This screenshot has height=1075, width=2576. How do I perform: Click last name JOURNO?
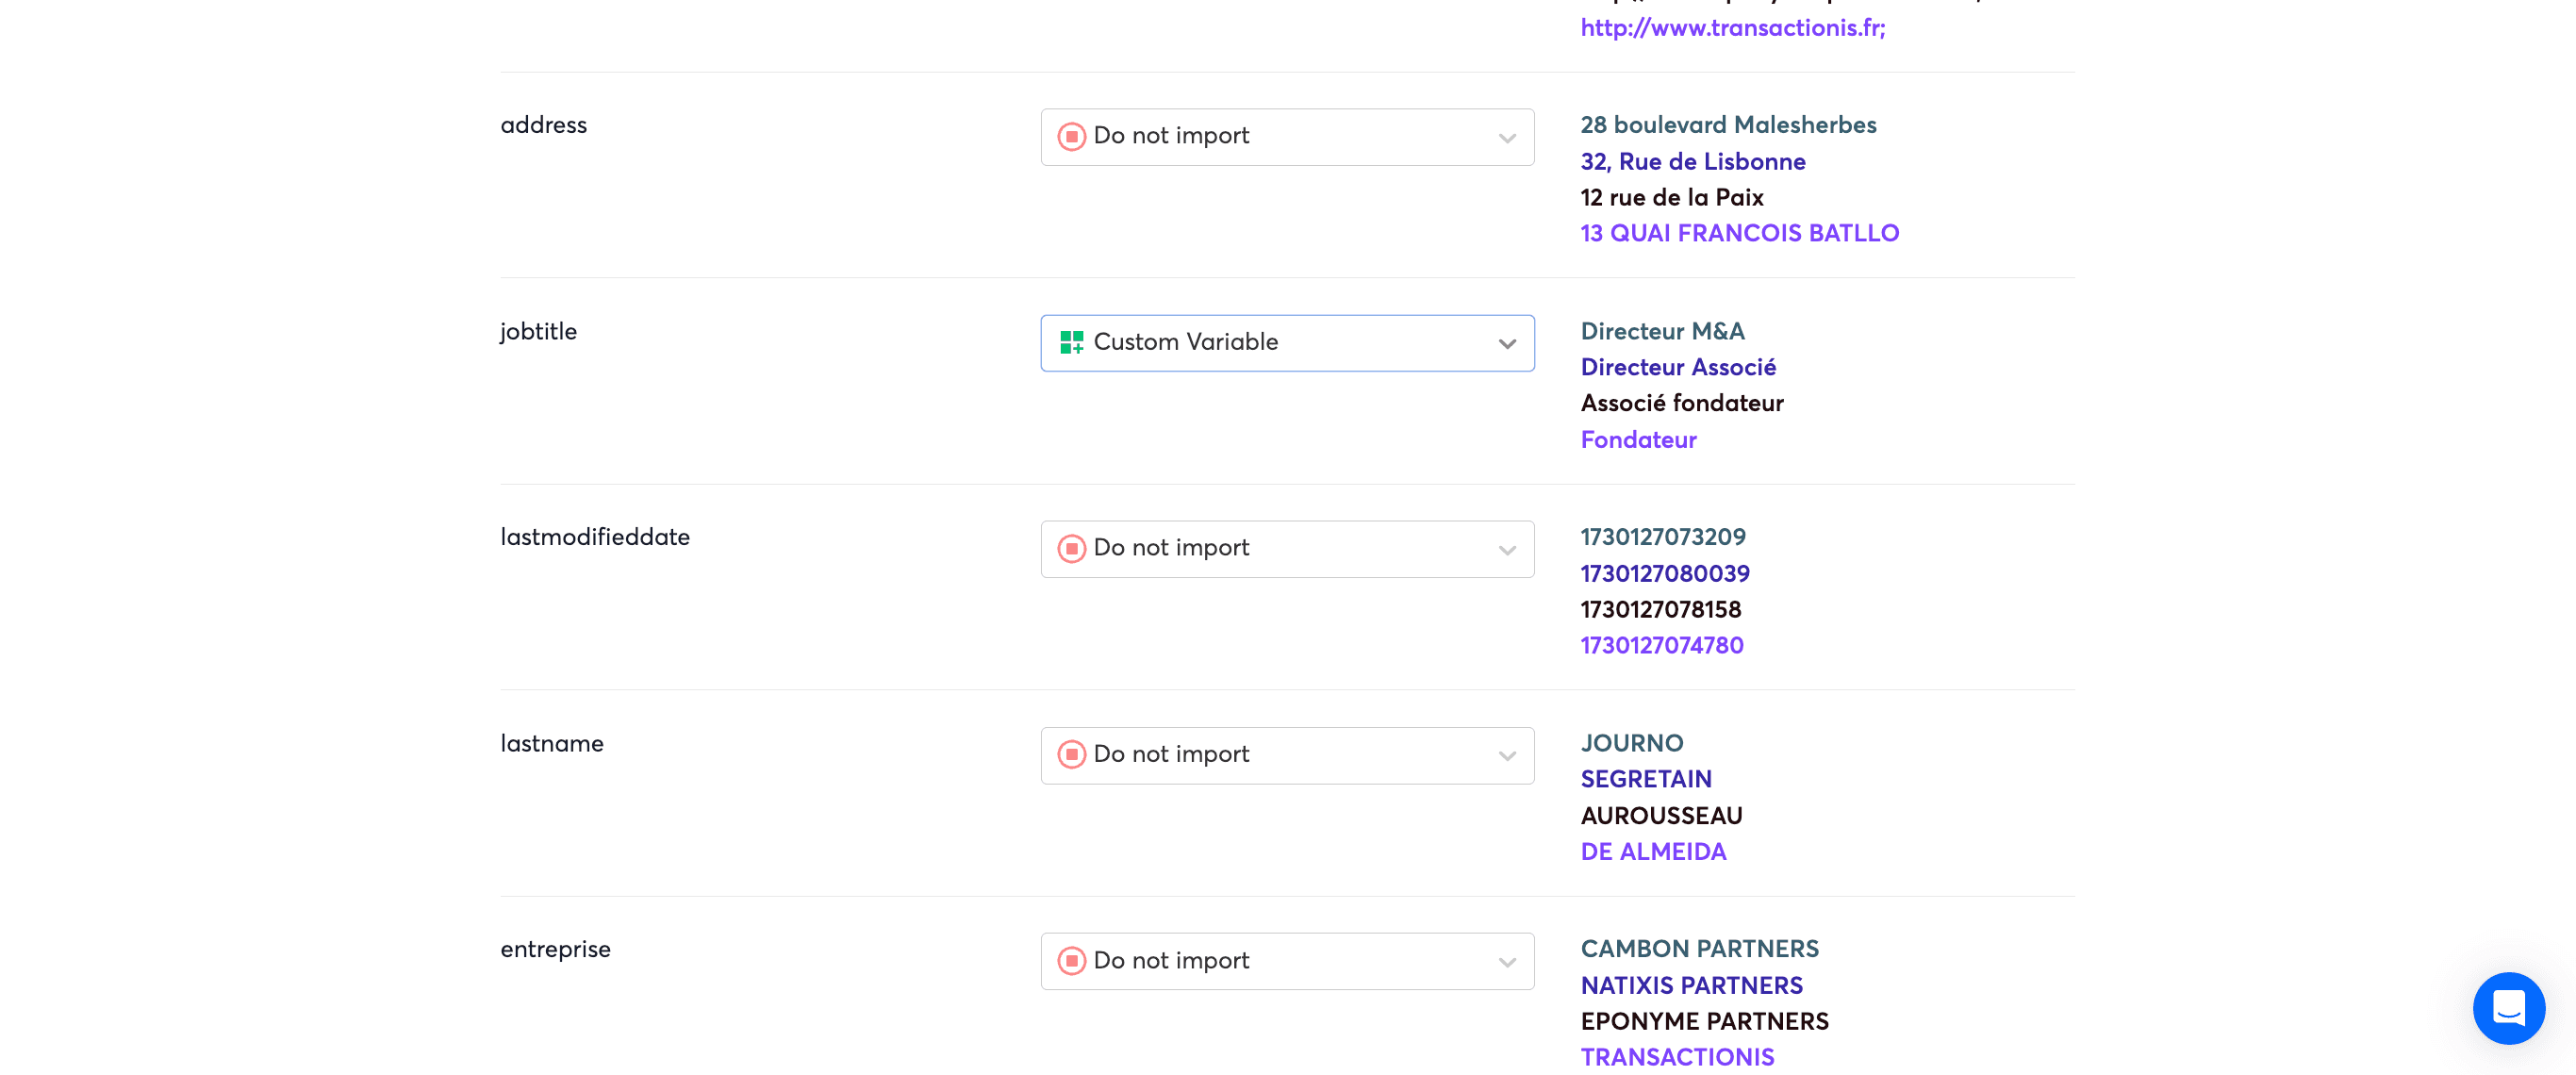click(x=1631, y=743)
